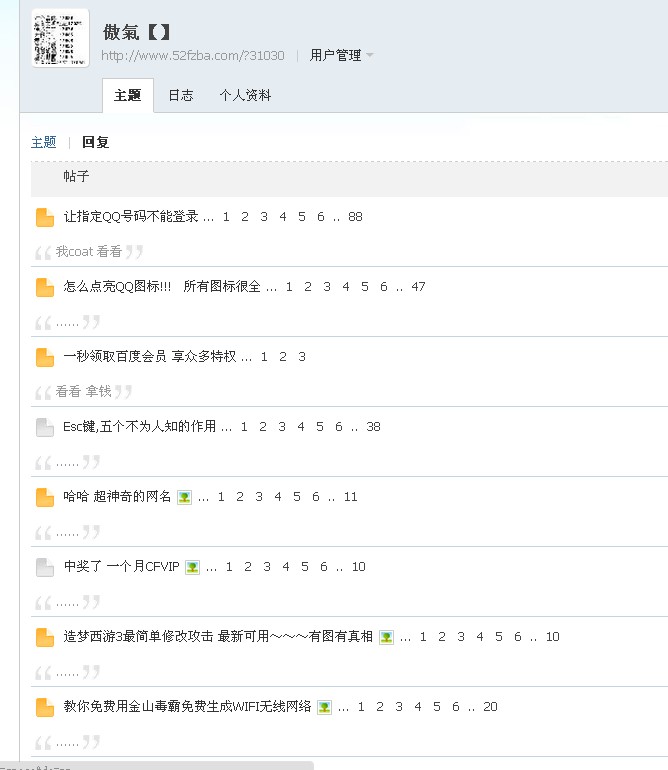Image resolution: width=668 pixels, height=770 pixels.
Task: Click gray folder icon for Esc键 thread
Action: [x=45, y=427]
